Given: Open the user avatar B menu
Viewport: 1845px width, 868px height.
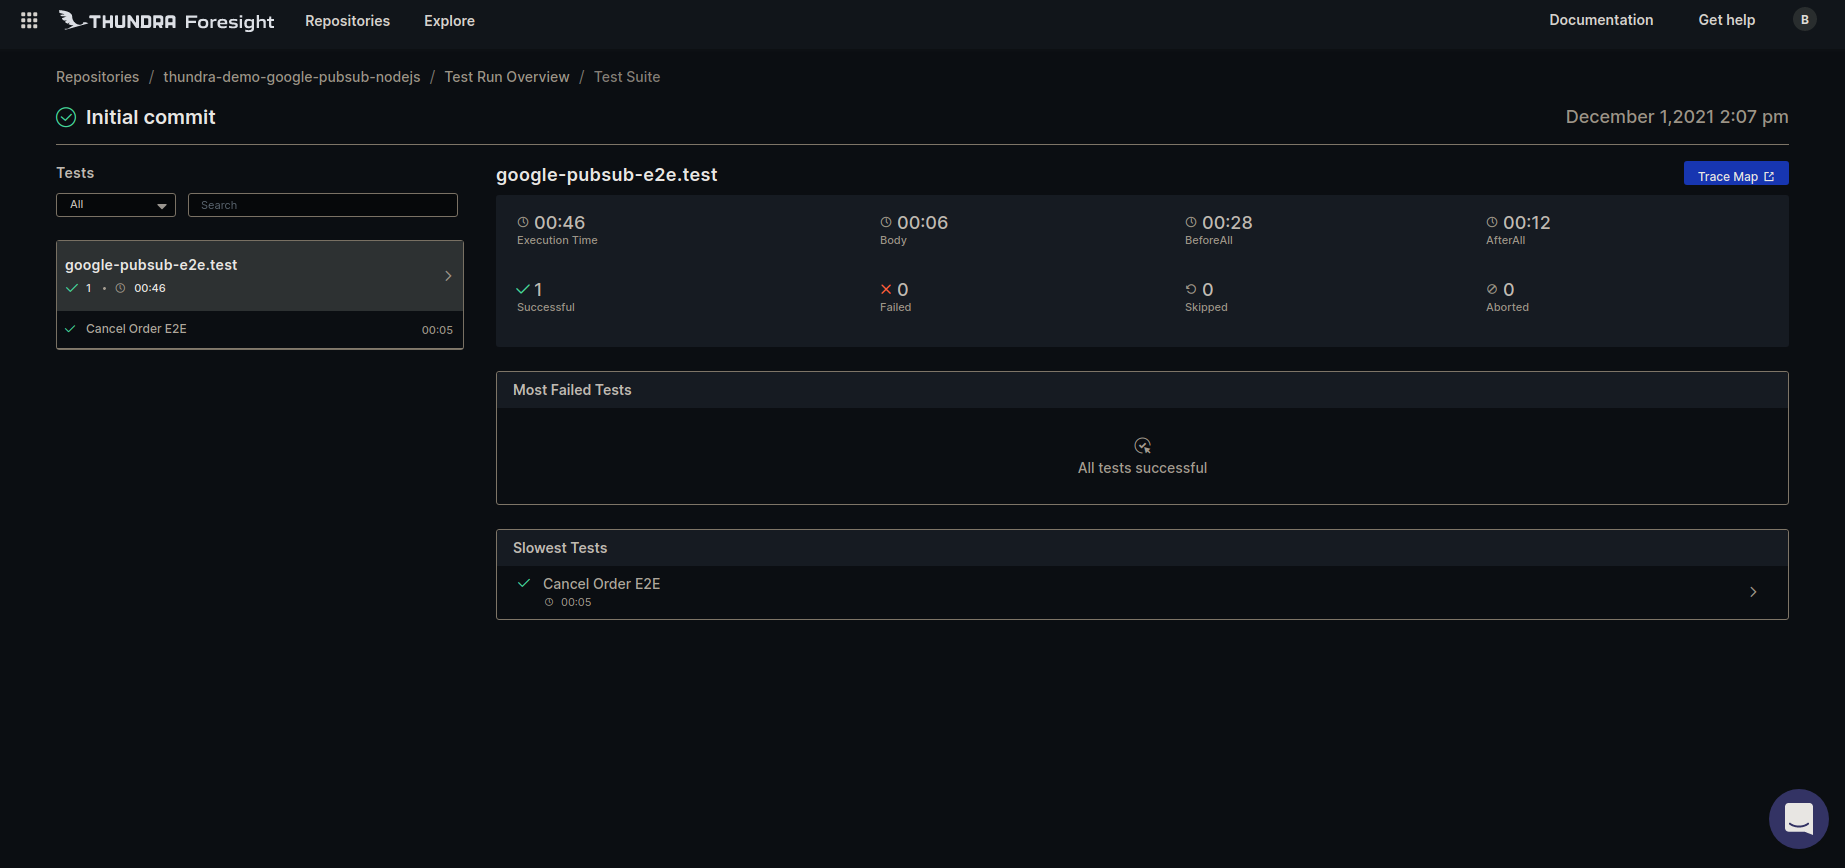Looking at the screenshot, I should (1804, 20).
